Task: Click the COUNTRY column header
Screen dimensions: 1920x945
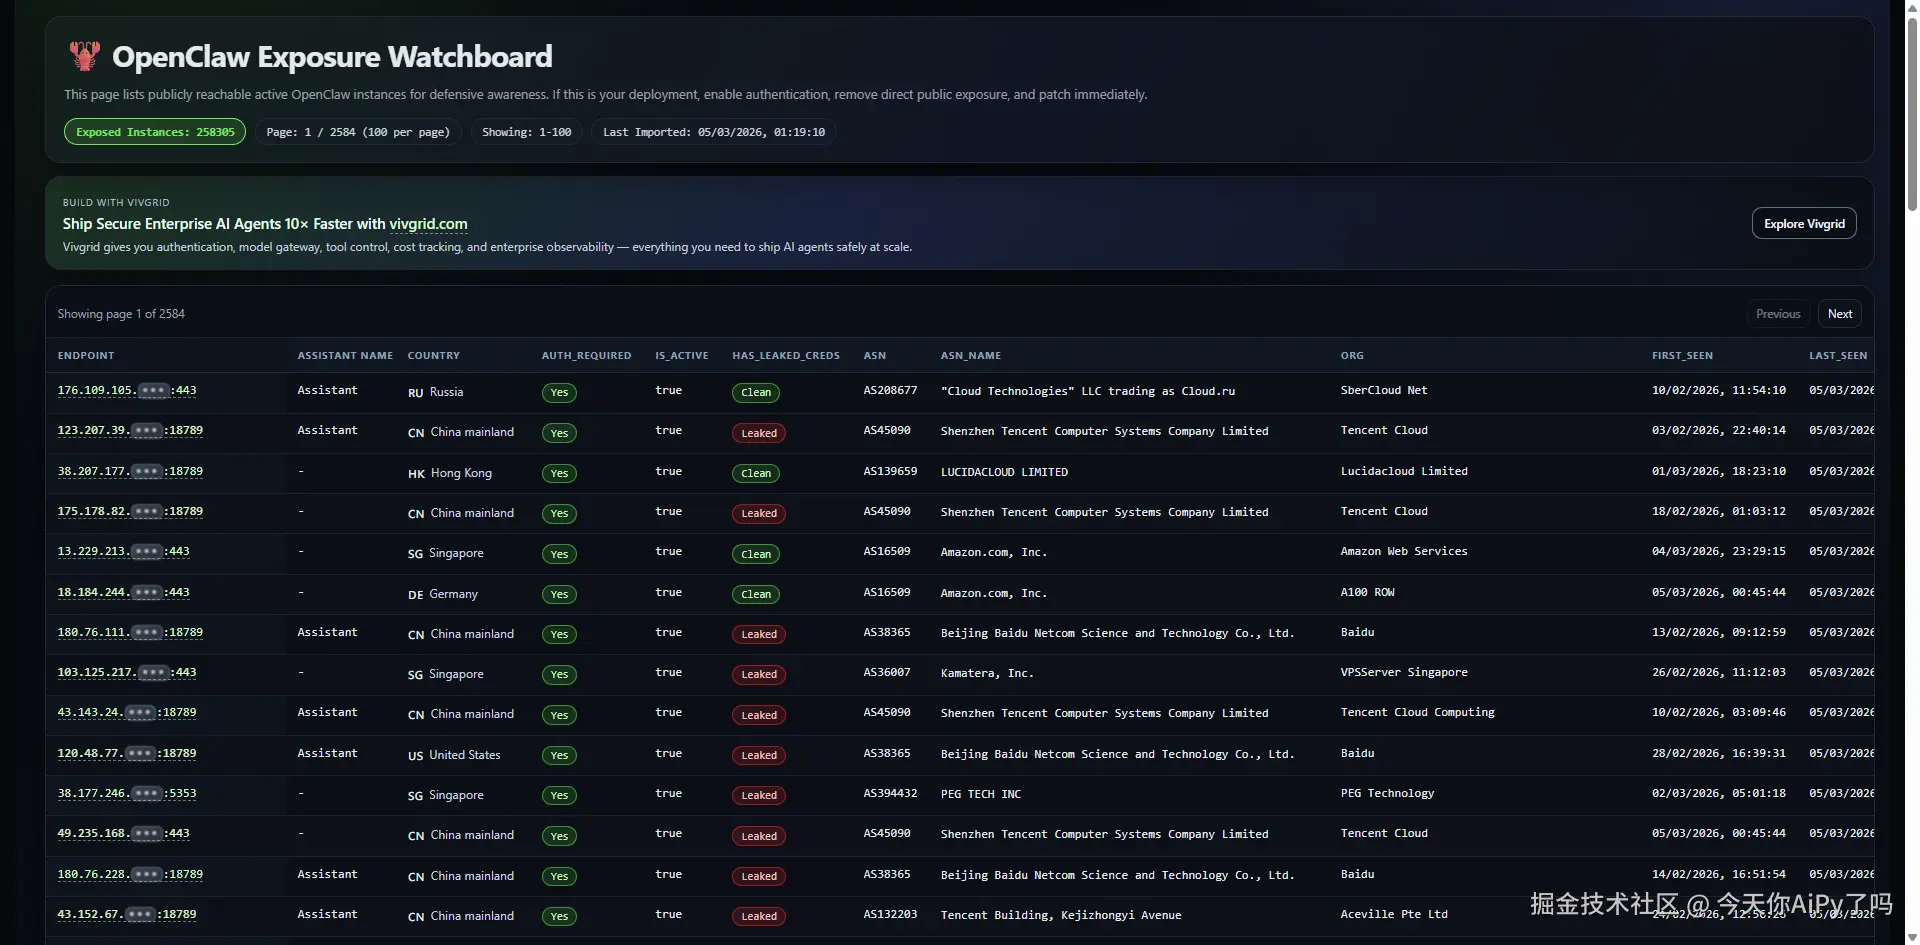Action: coord(434,356)
